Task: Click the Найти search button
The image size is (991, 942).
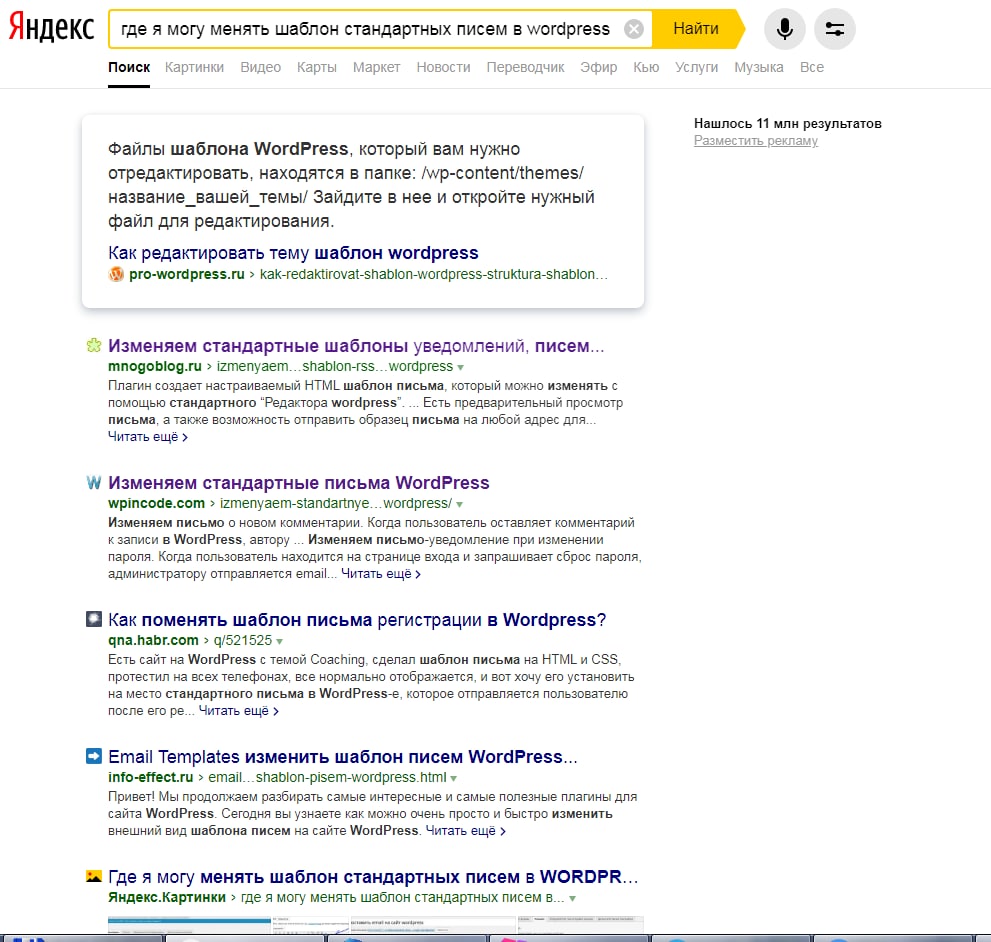Action: [696, 29]
